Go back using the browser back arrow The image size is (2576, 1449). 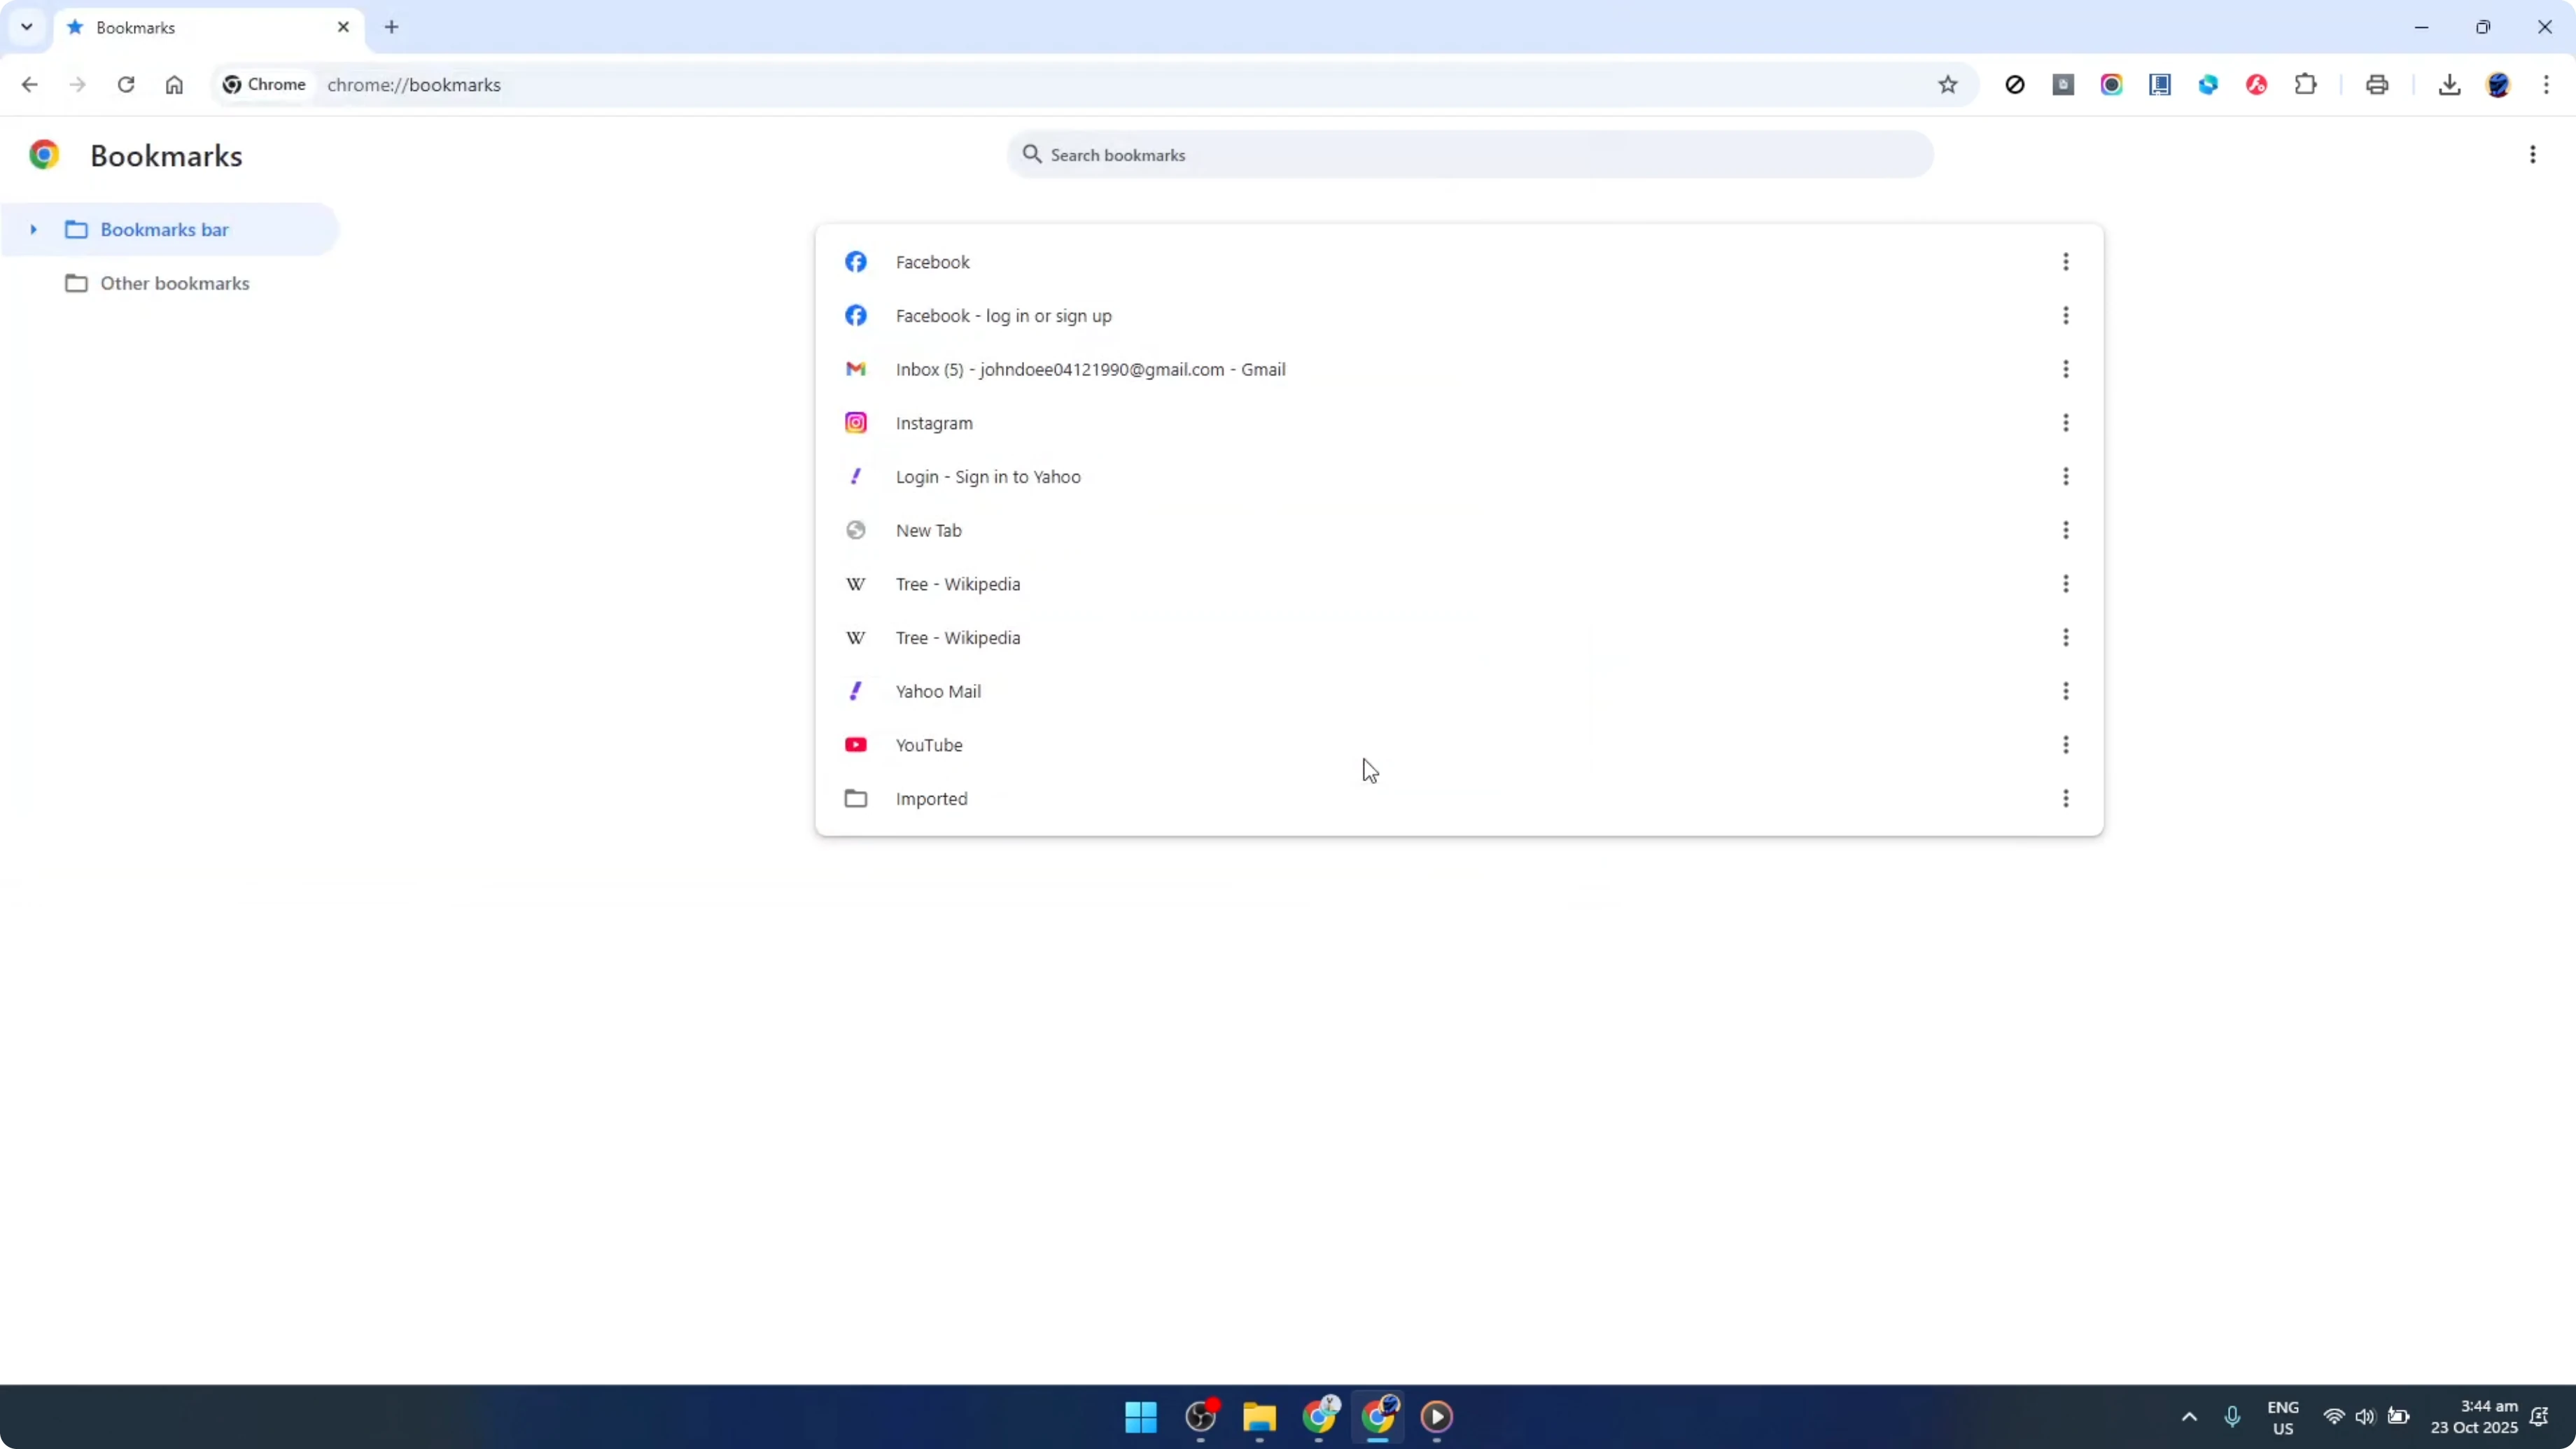(29, 85)
